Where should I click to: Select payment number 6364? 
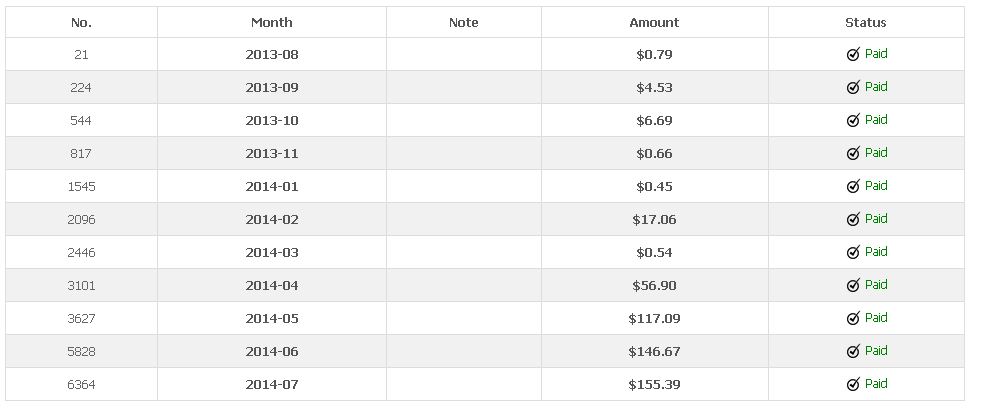pyautogui.click(x=81, y=384)
